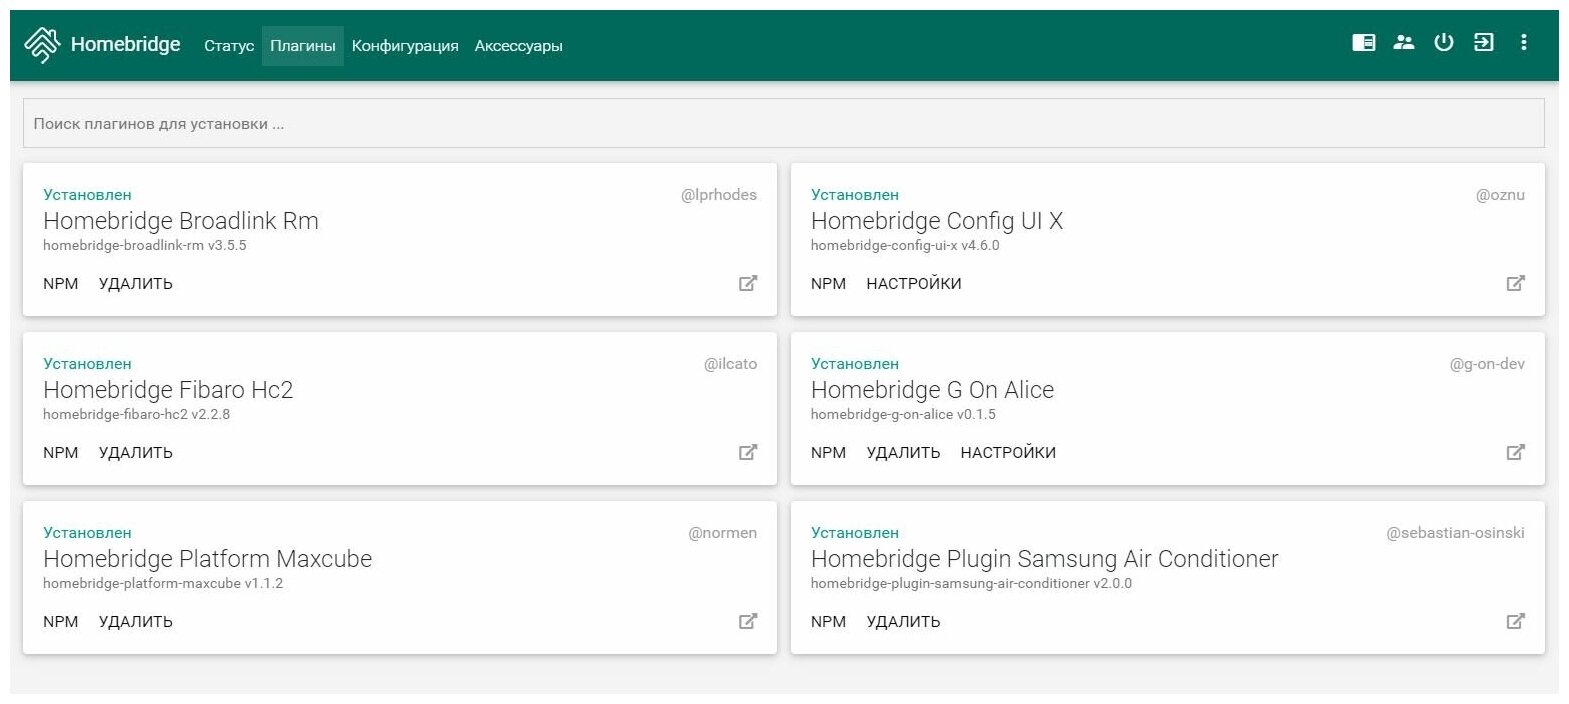Open external link for Samsung Air Conditioner plugin
This screenshot has width=1569, height=704.
coord(1516,621)
